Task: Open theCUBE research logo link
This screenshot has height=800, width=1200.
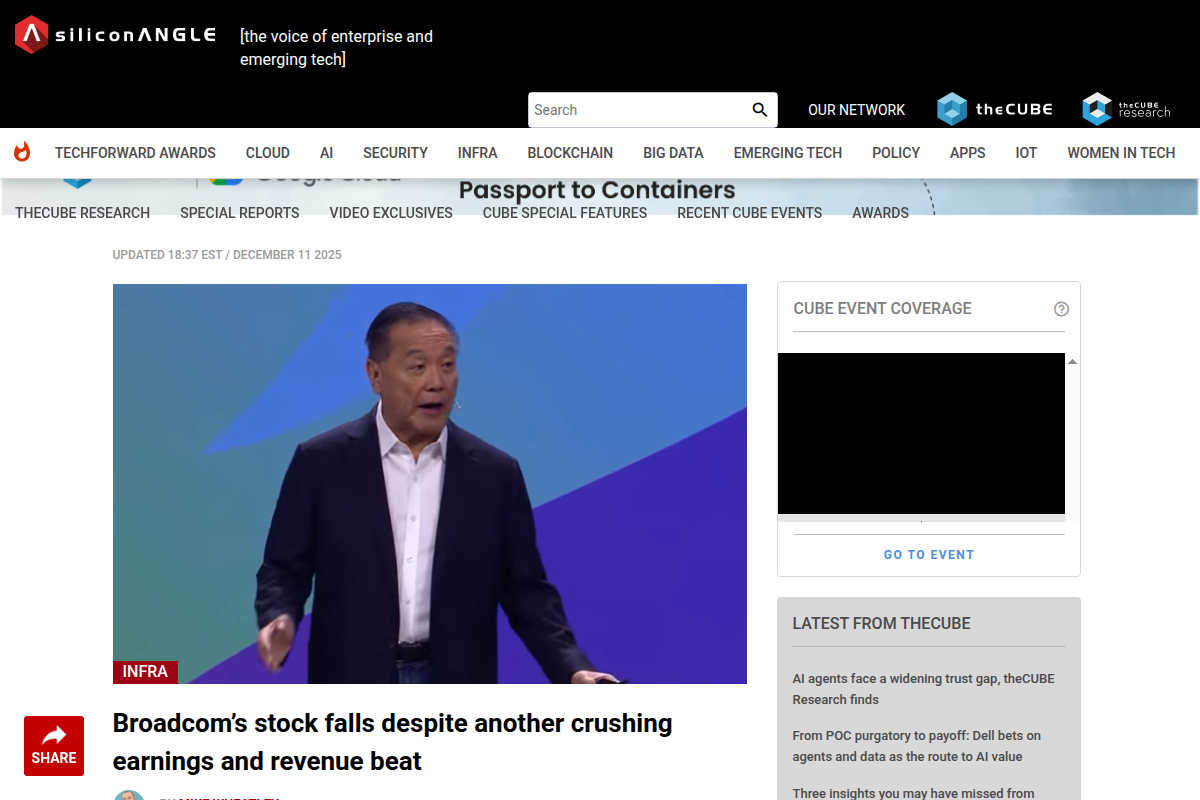Action: tap(1127, 109)
